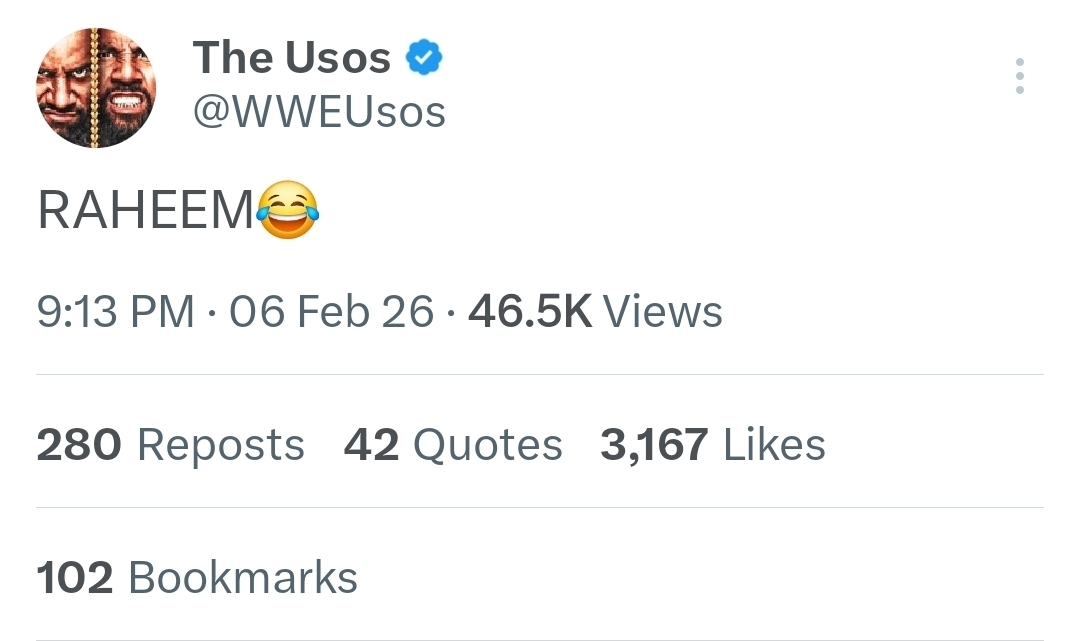Viewport: 1080px width, 641px height.
Task: Click the word Views
Action: tap(663, 312)
